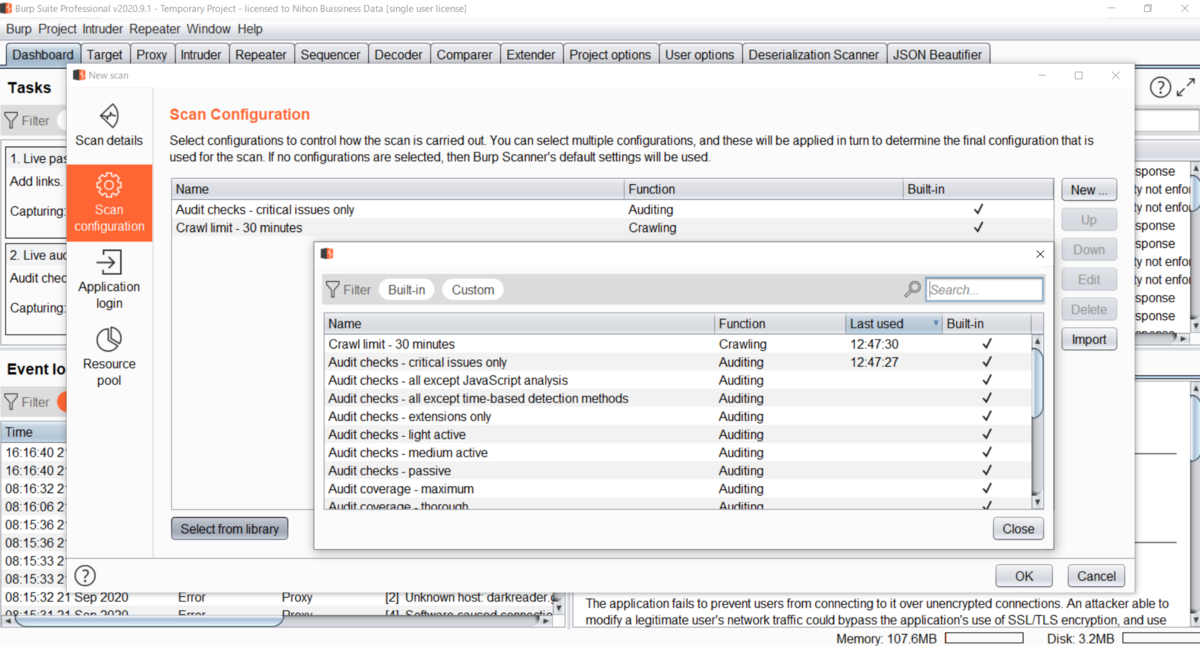1200x646 pixels.
Task: Open the Help menu
Action: coord(250,29)
